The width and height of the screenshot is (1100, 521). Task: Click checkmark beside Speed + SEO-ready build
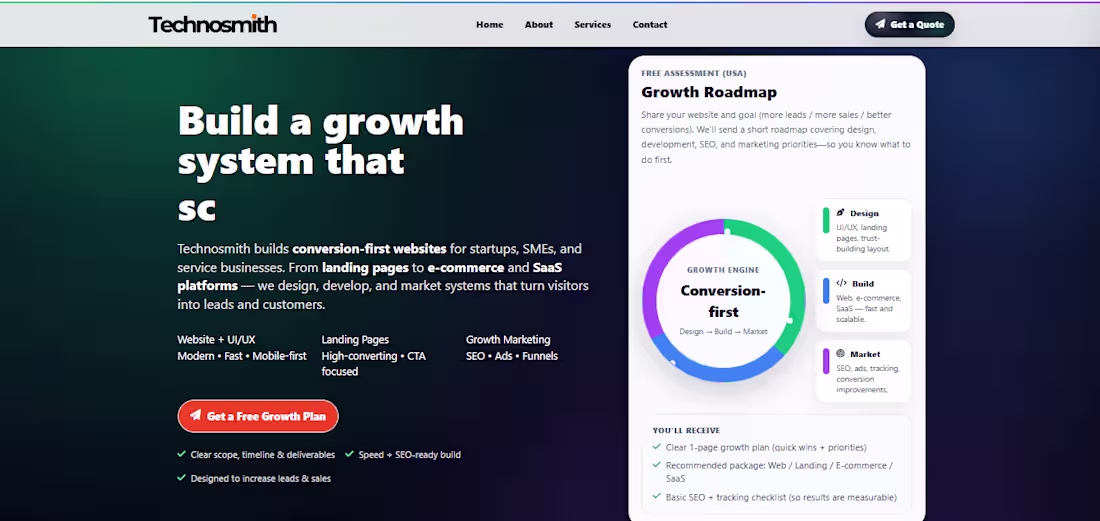click(349, 454)
